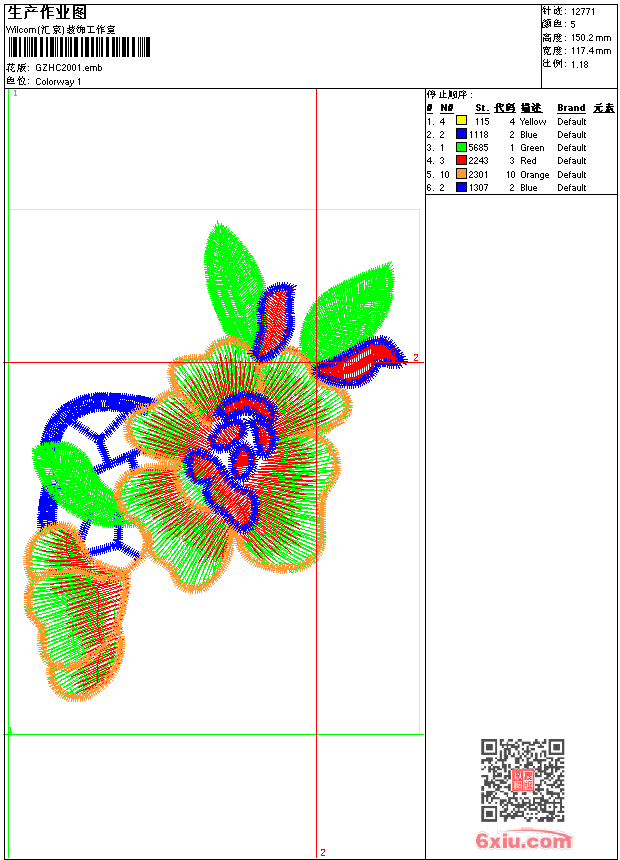Click the orange color swatch in row 5
Image resolution: width=620 pixels, height=860 pixels.
point(461,174)
